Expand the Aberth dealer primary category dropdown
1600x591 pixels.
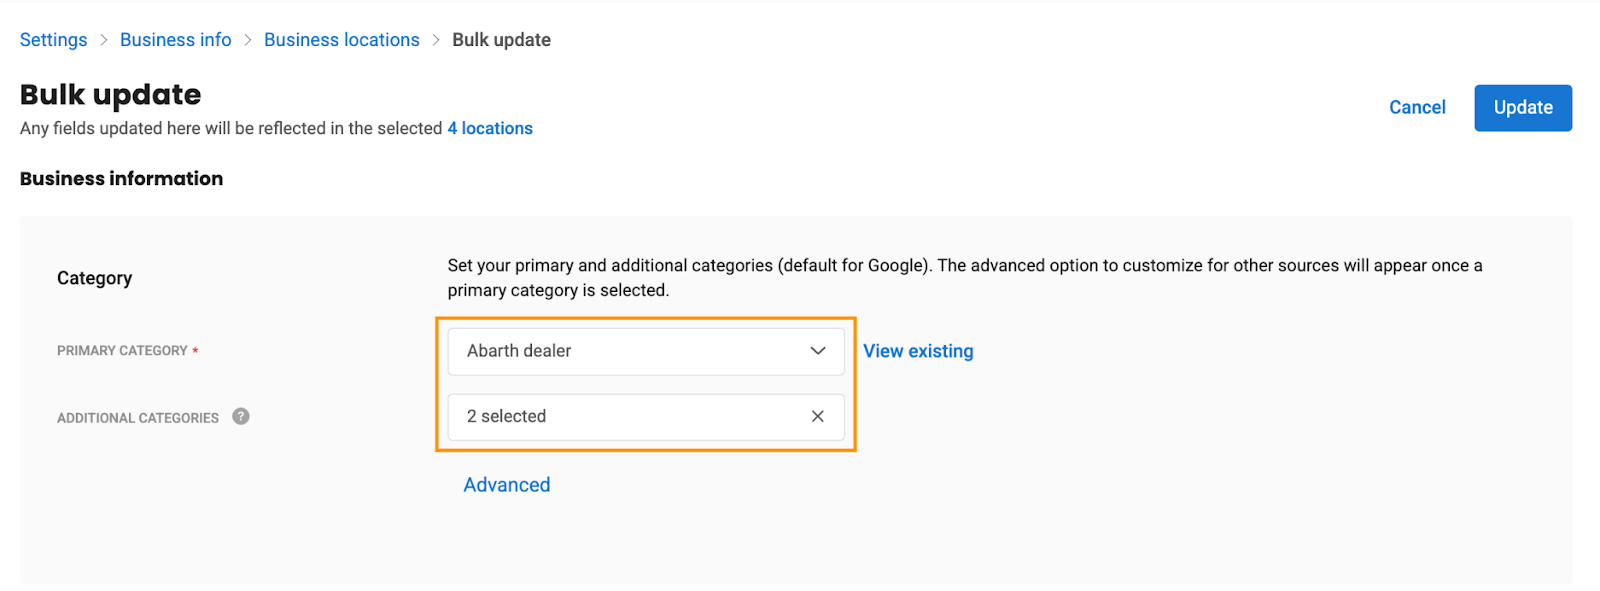pyautogui.click(x=646, y=351)
